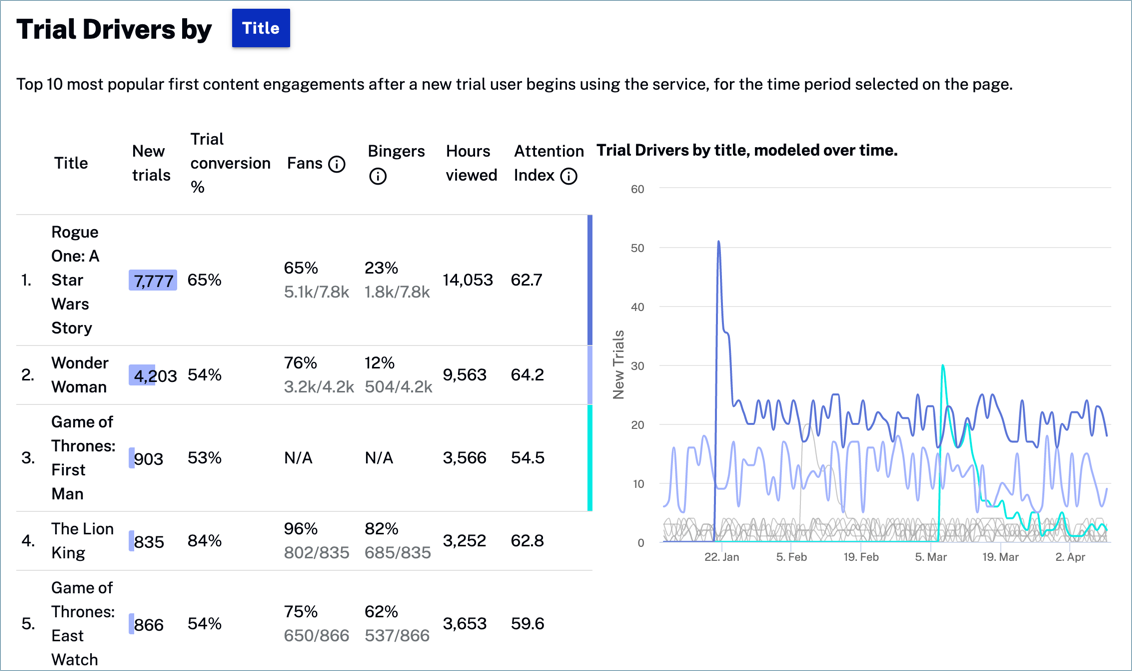
Task: Click the Title column header
Action: (x=71, y=163)
